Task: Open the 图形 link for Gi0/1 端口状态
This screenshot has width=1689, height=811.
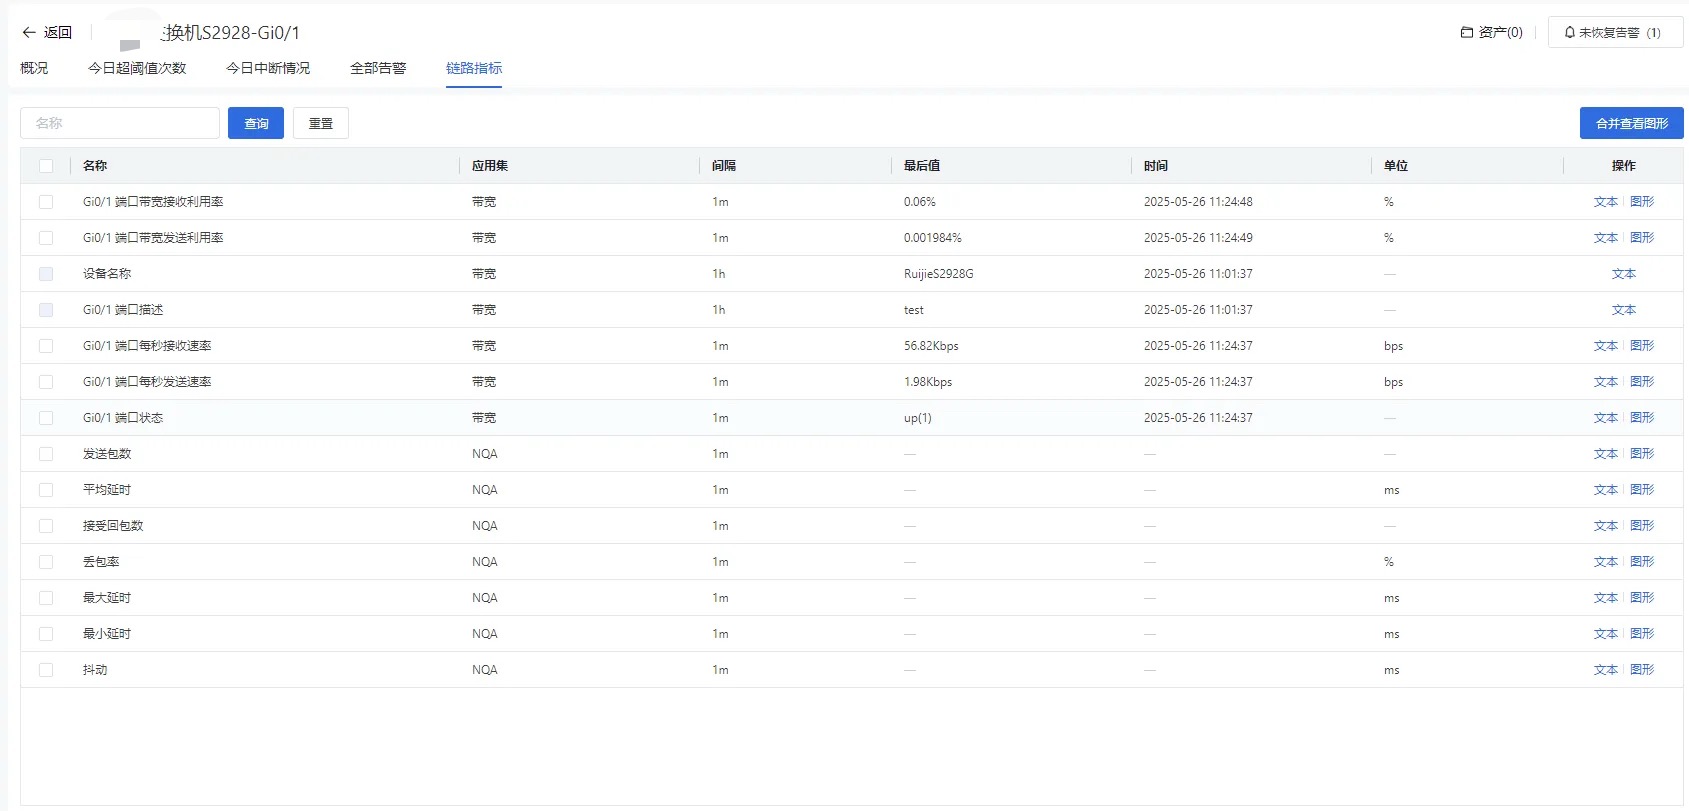Action: [x=1642, y=418]
